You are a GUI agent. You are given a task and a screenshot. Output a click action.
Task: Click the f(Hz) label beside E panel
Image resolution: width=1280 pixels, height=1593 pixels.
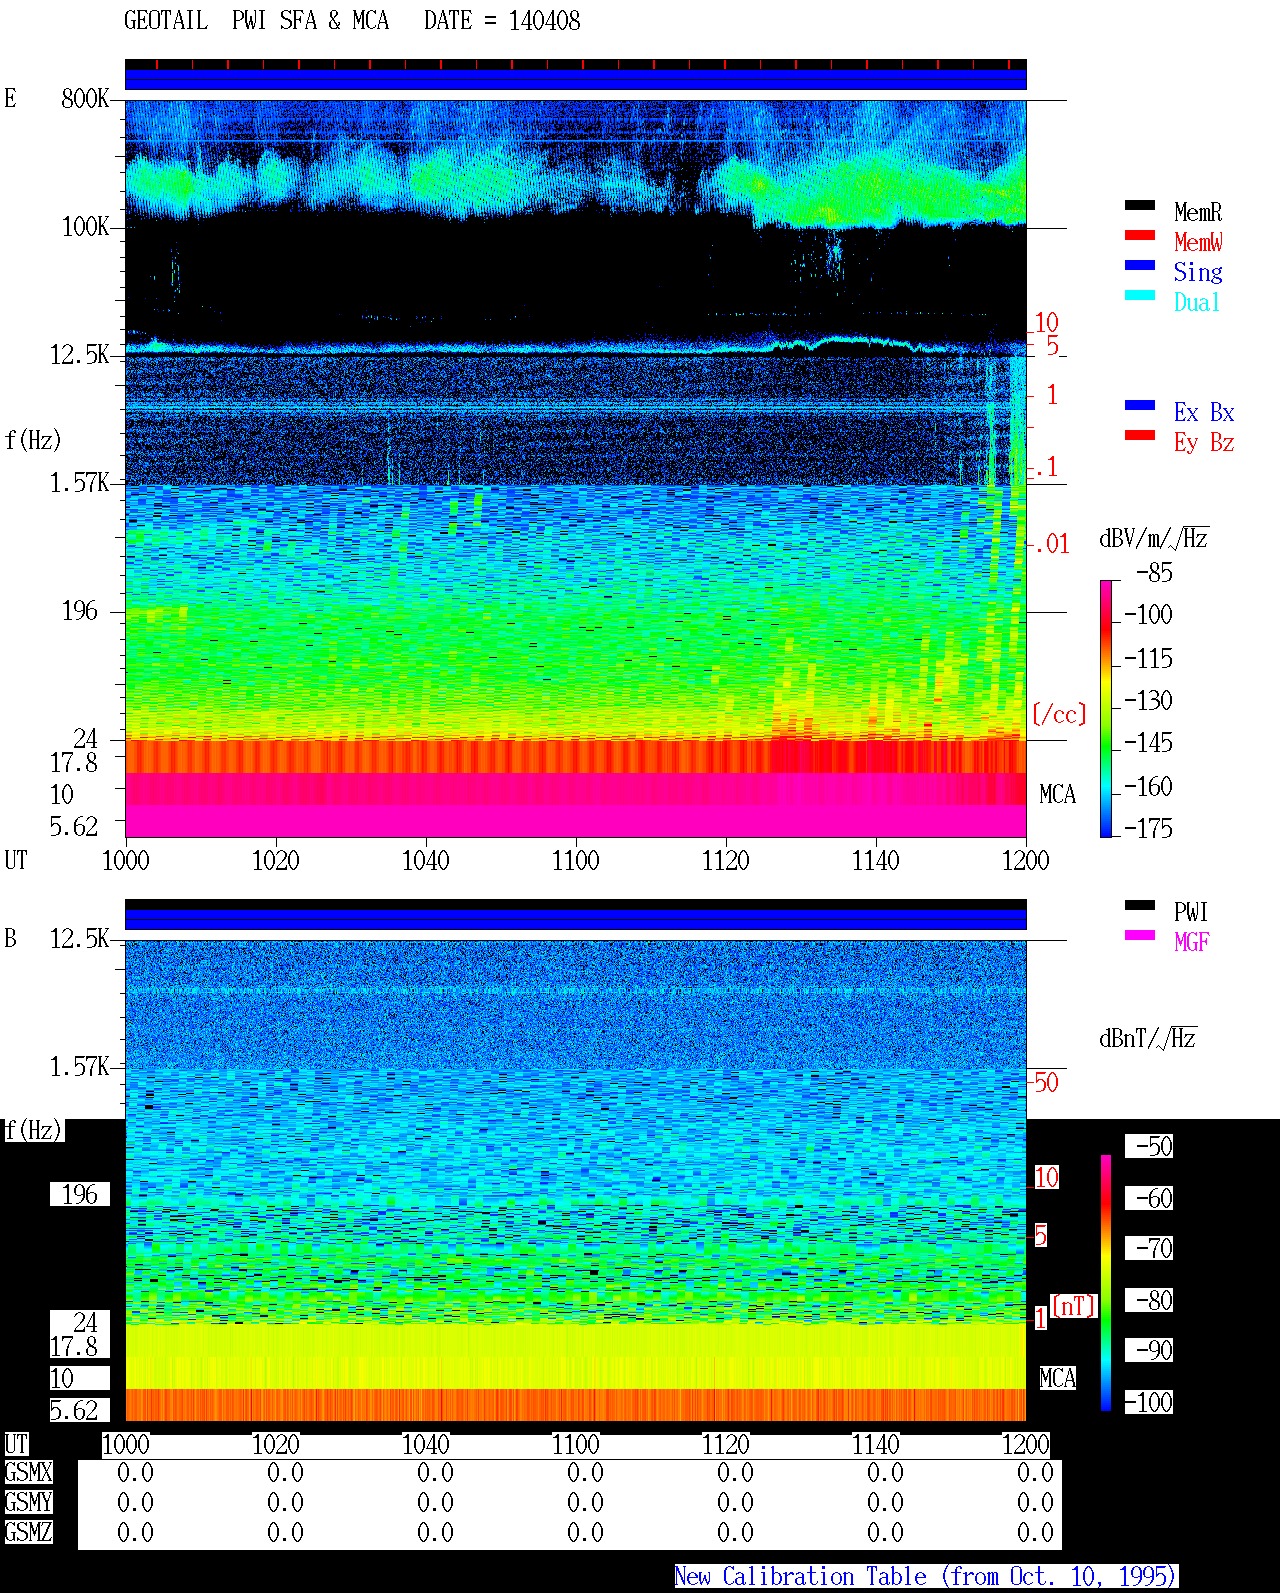pos(33,440)
